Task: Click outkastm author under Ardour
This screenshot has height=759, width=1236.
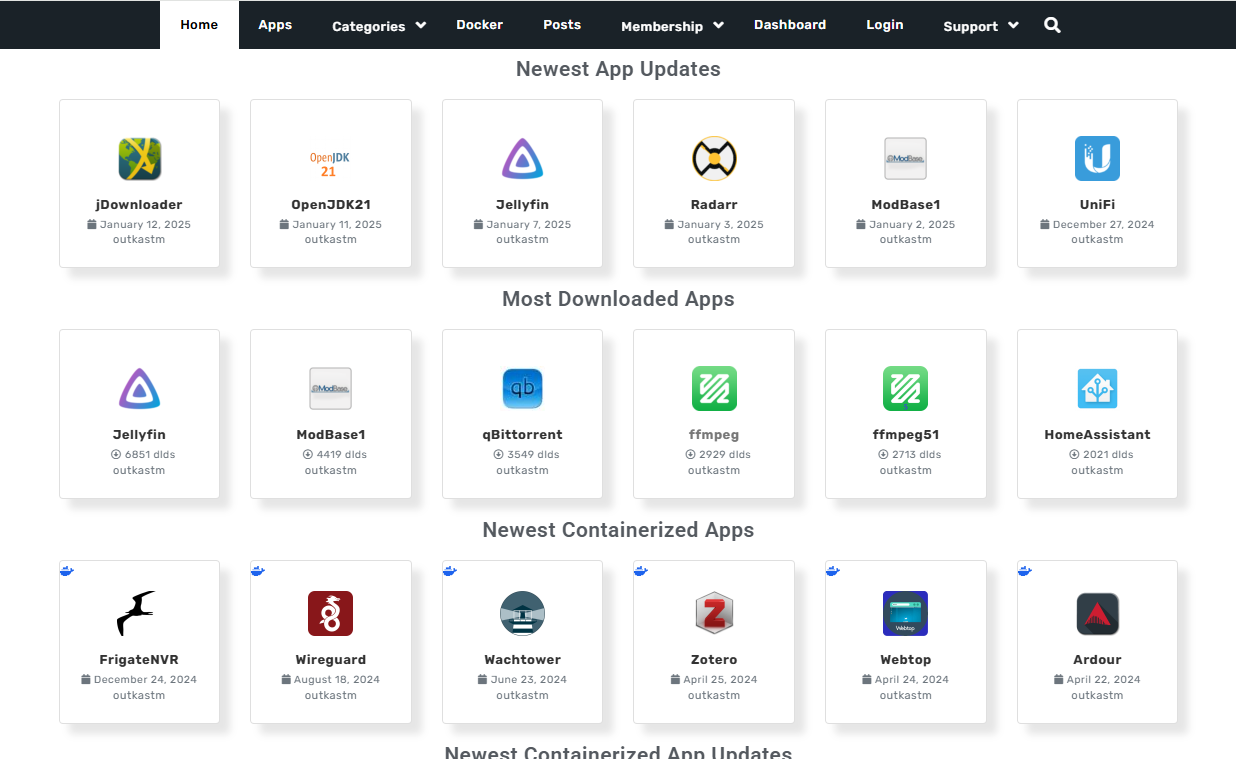Action: [1097, 695]
